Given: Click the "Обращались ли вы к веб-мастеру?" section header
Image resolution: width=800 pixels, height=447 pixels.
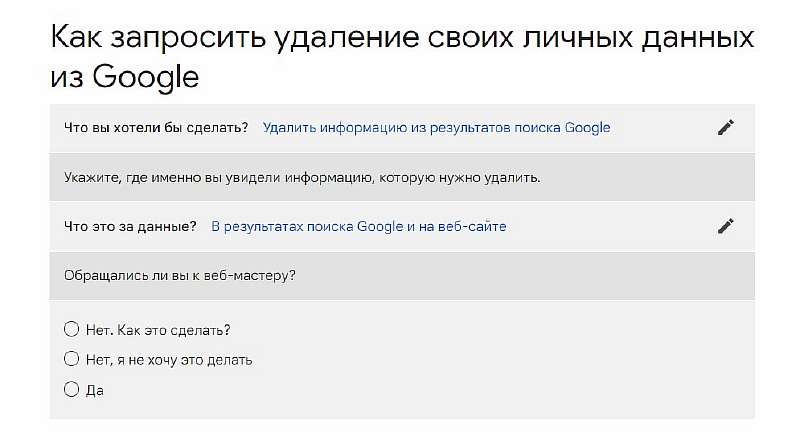Looking at the screenshot, I should (180, 275).
